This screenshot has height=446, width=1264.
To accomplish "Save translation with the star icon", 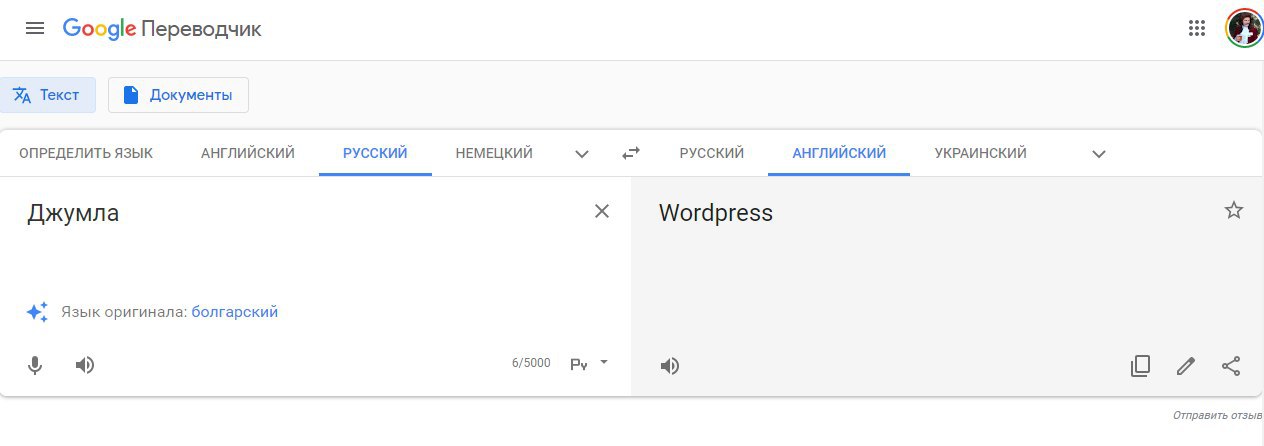I will tap(1234, 210).
